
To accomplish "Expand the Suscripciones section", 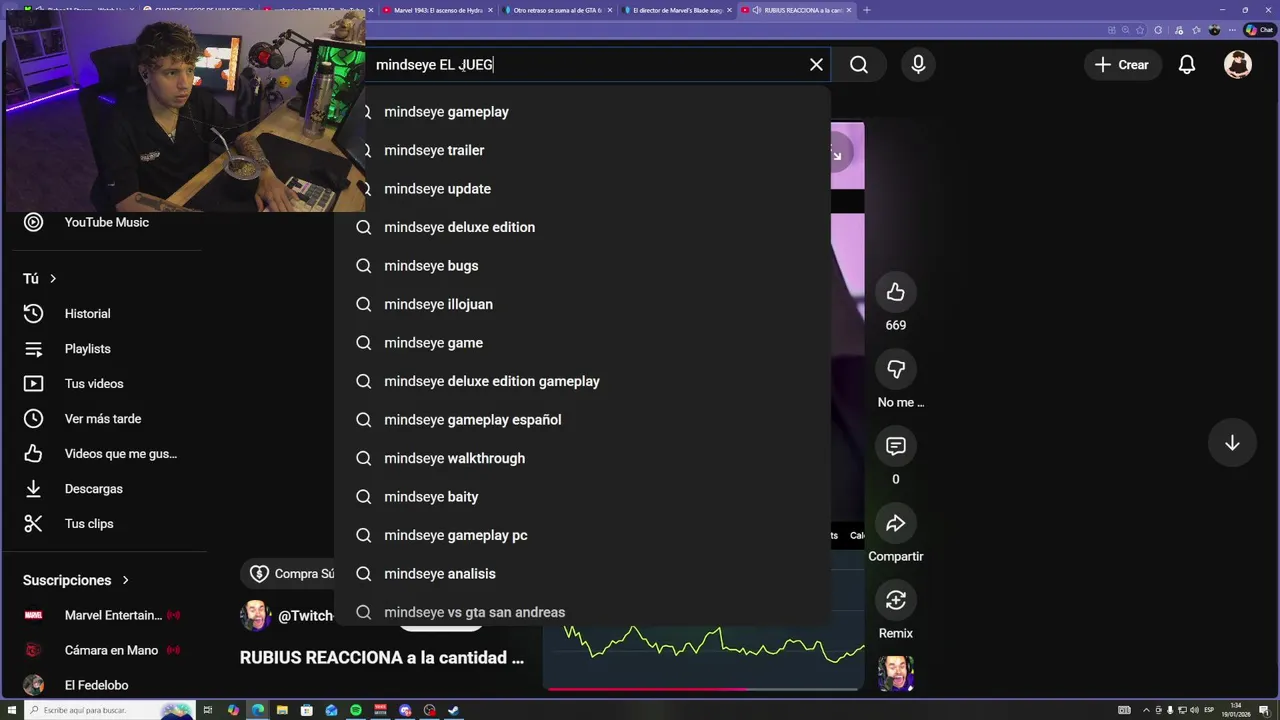I will coord(77,580).
